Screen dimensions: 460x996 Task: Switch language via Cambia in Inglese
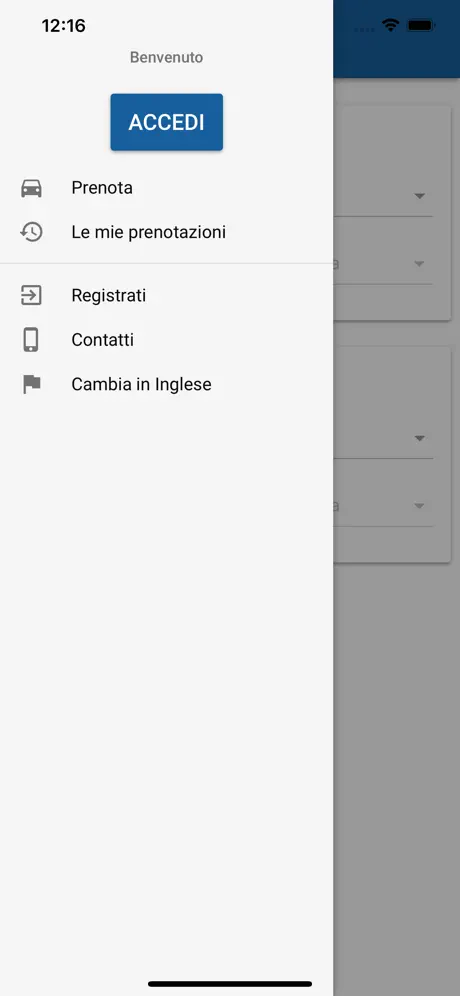coord(166,384)
